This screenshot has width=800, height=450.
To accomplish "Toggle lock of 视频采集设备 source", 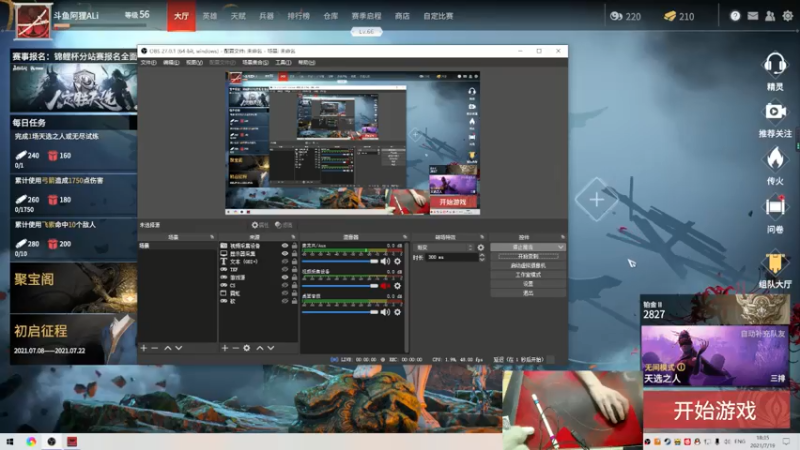I will [294, 246].
